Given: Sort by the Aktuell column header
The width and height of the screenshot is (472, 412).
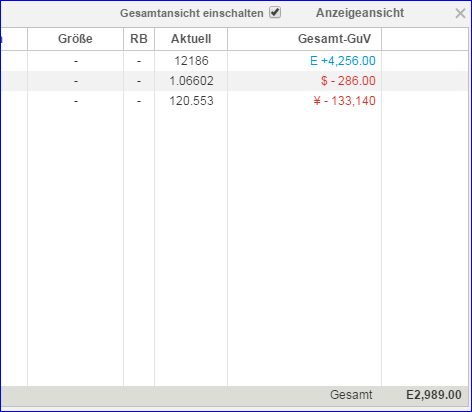Looking at the screenshot, I should (191, 39).
